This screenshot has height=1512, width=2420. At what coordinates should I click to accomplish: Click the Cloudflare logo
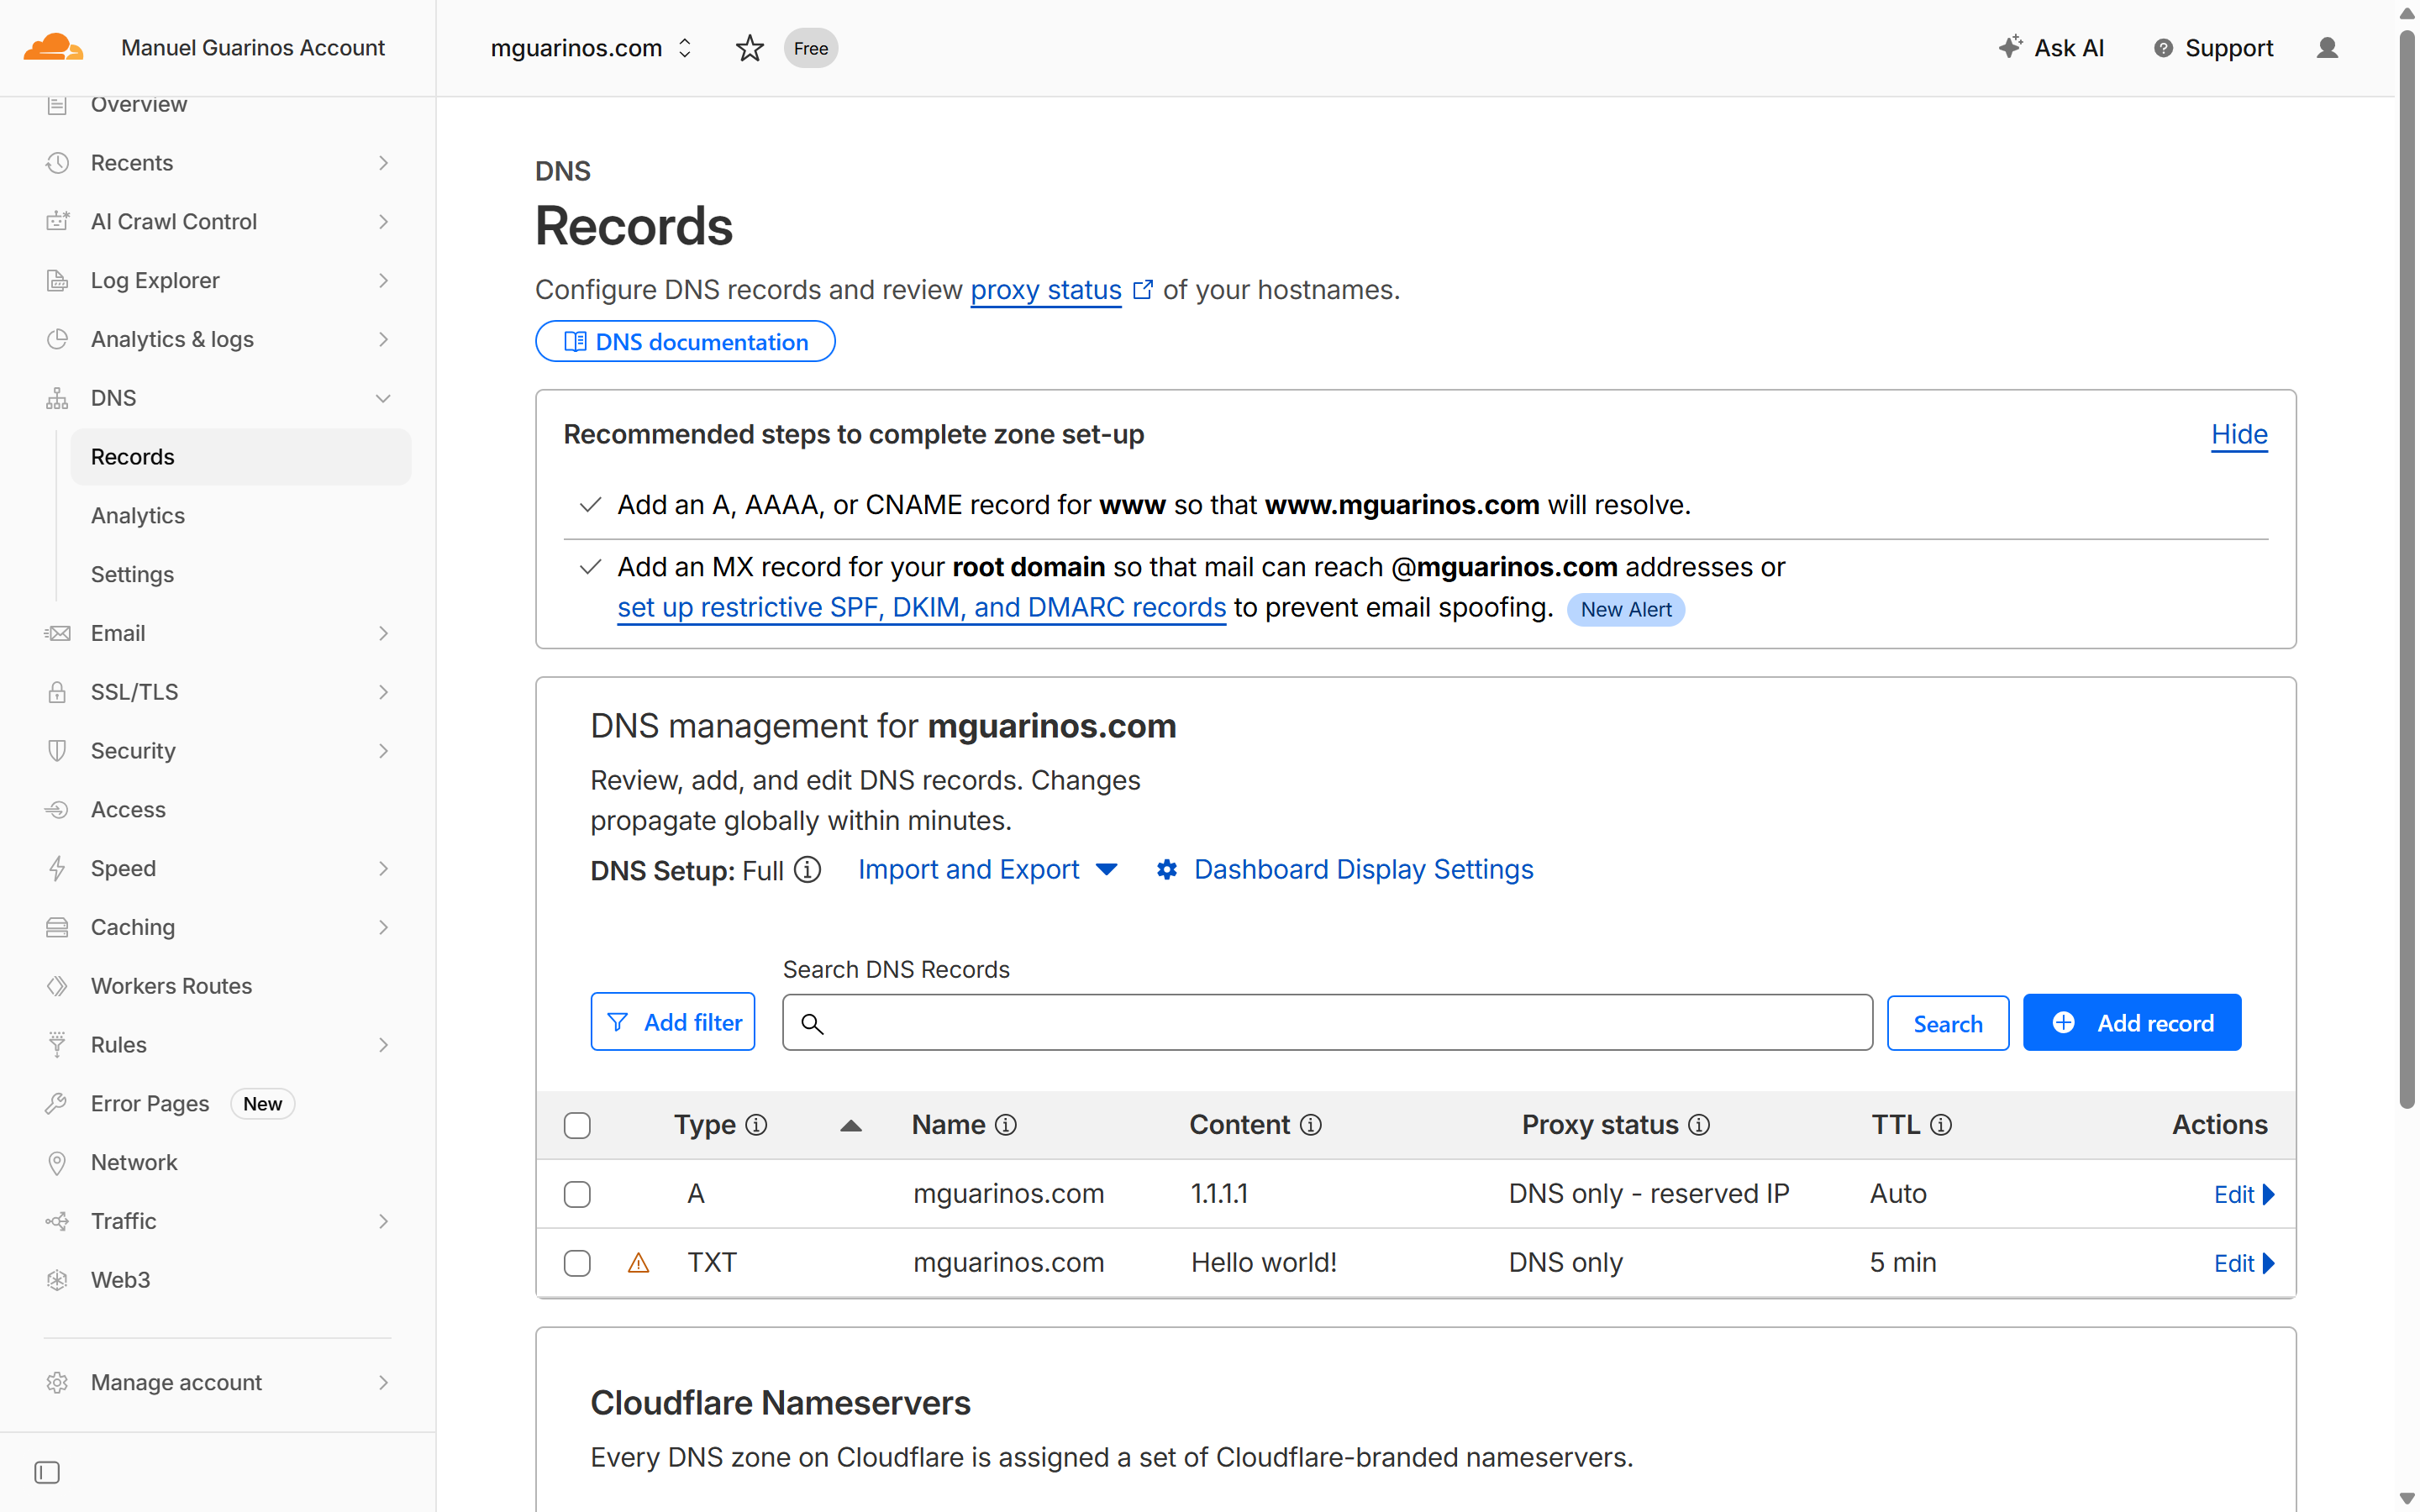(x=53, y=47)
